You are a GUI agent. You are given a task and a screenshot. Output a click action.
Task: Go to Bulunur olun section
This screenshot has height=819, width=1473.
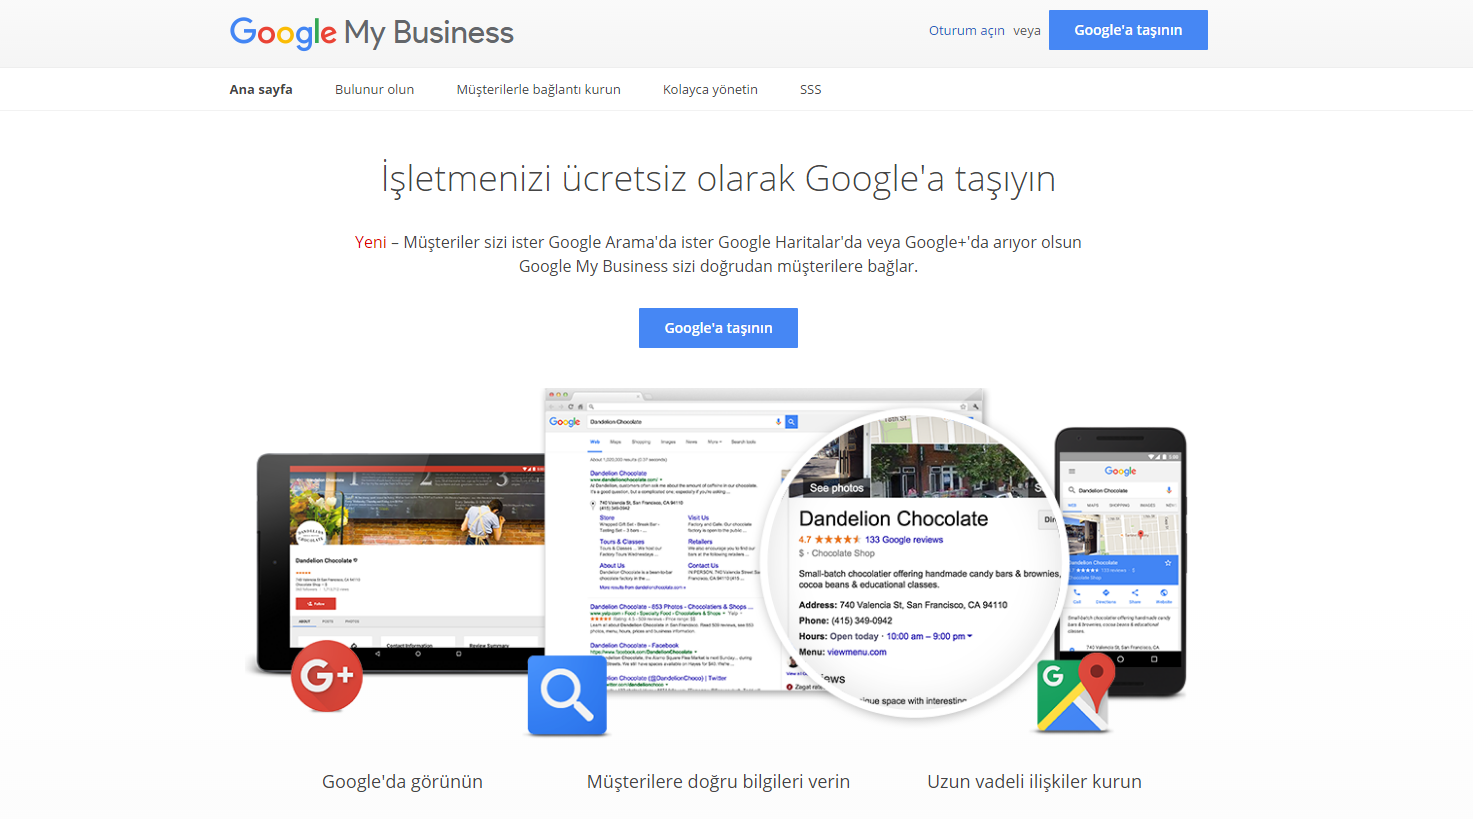coord(374,89)
